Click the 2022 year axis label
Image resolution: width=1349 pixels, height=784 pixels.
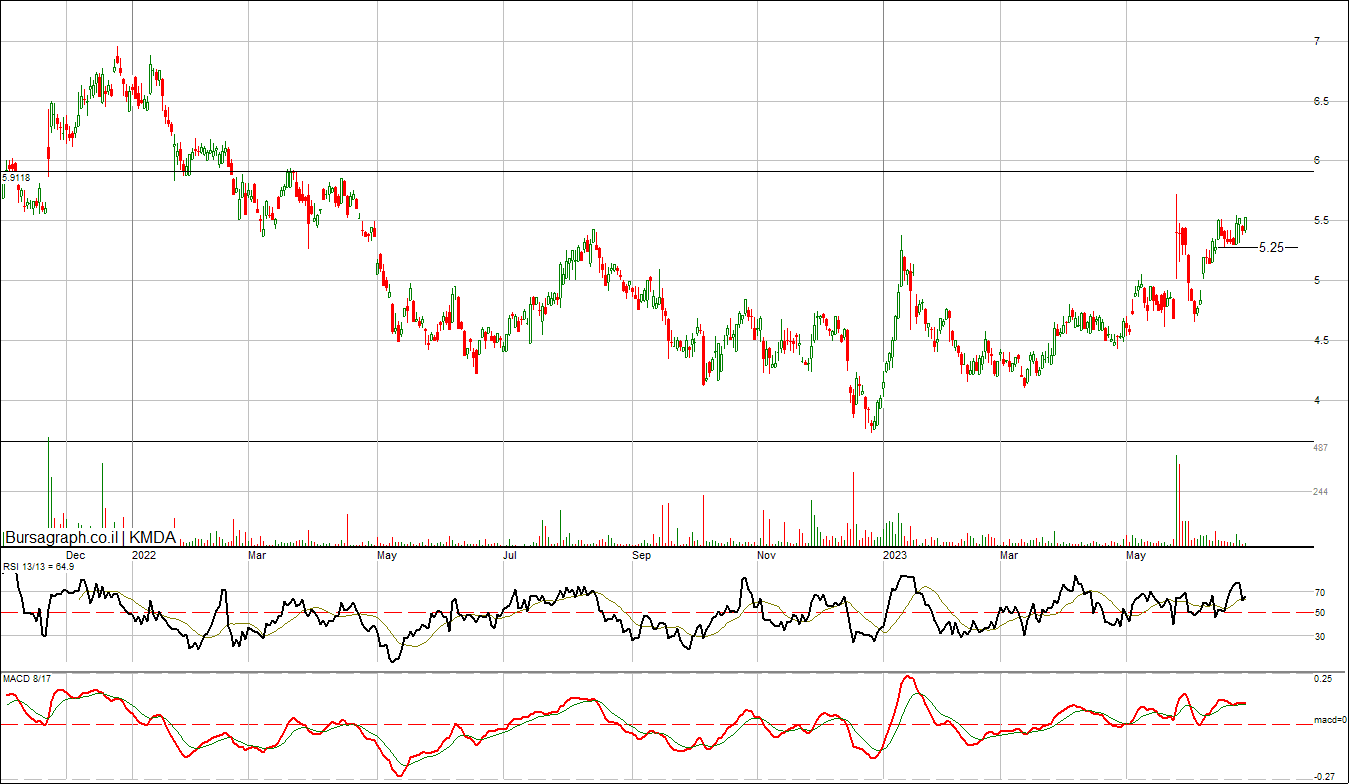coord(144,554)
